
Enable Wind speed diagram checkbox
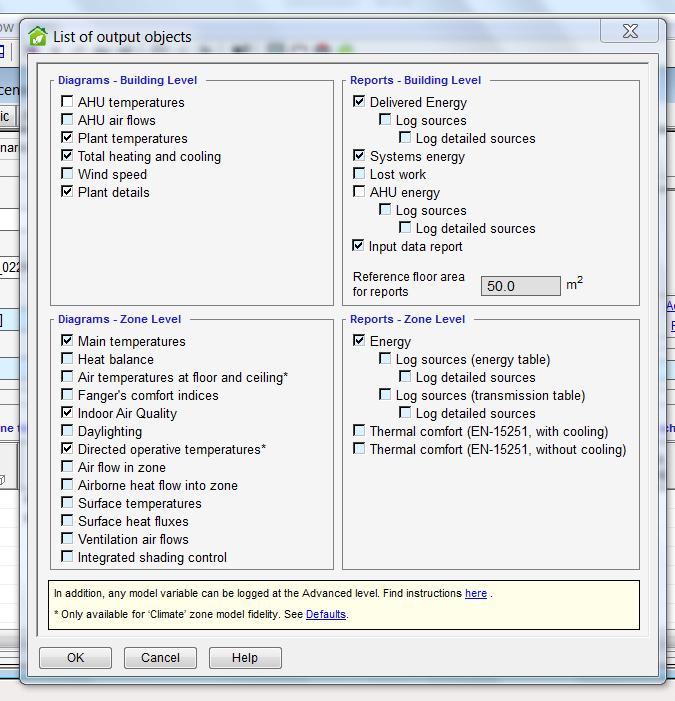point(67,173)
